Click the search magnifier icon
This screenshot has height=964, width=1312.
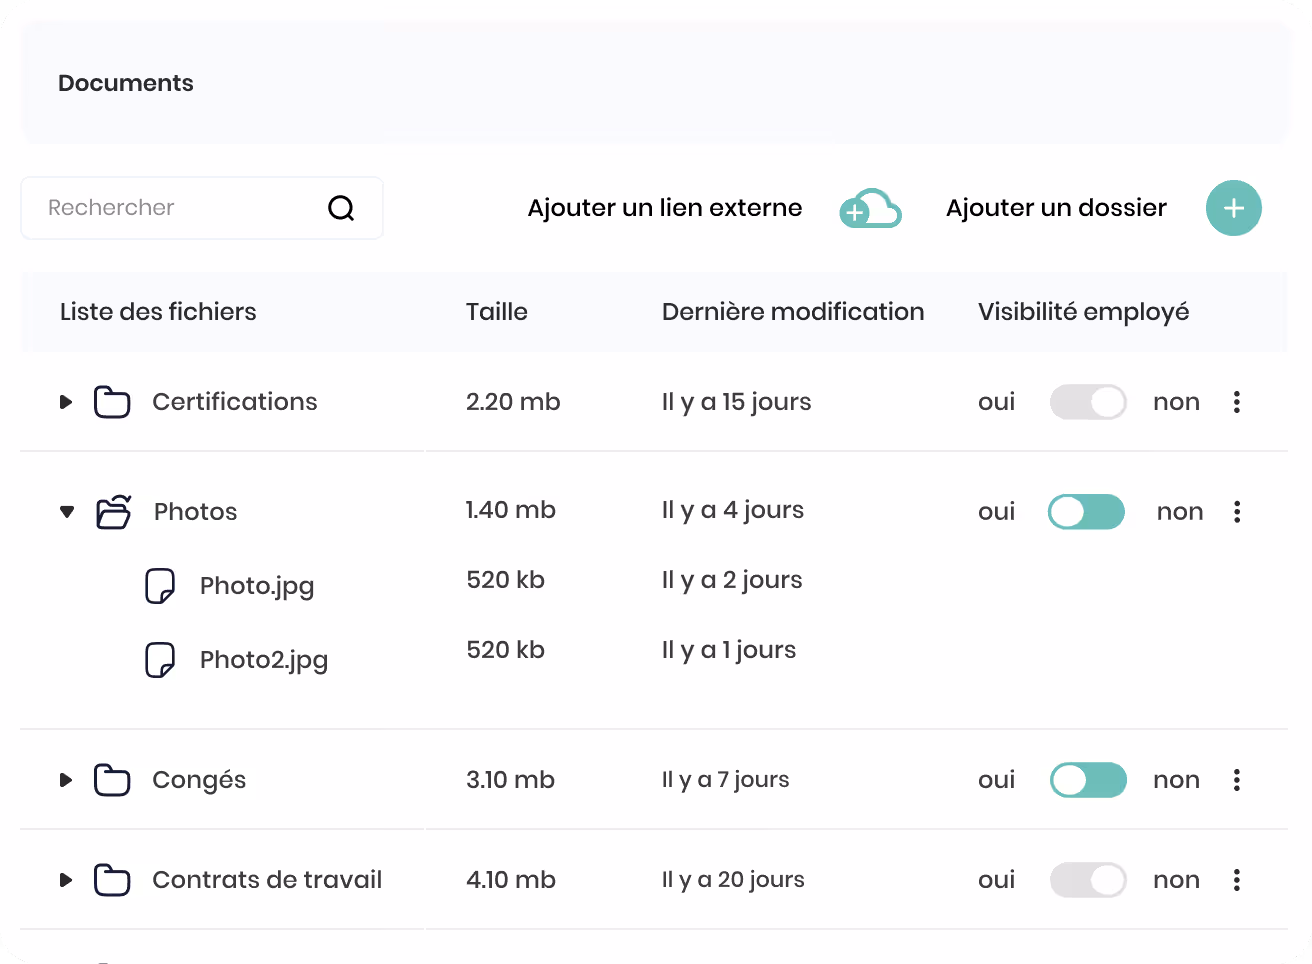(x=341, y=208)
